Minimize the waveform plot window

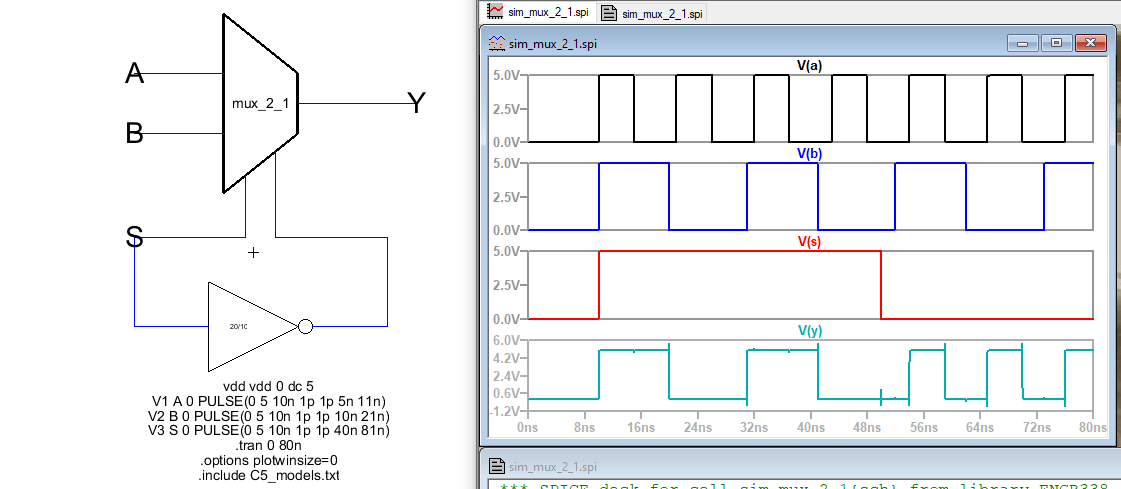(1022, 43)
